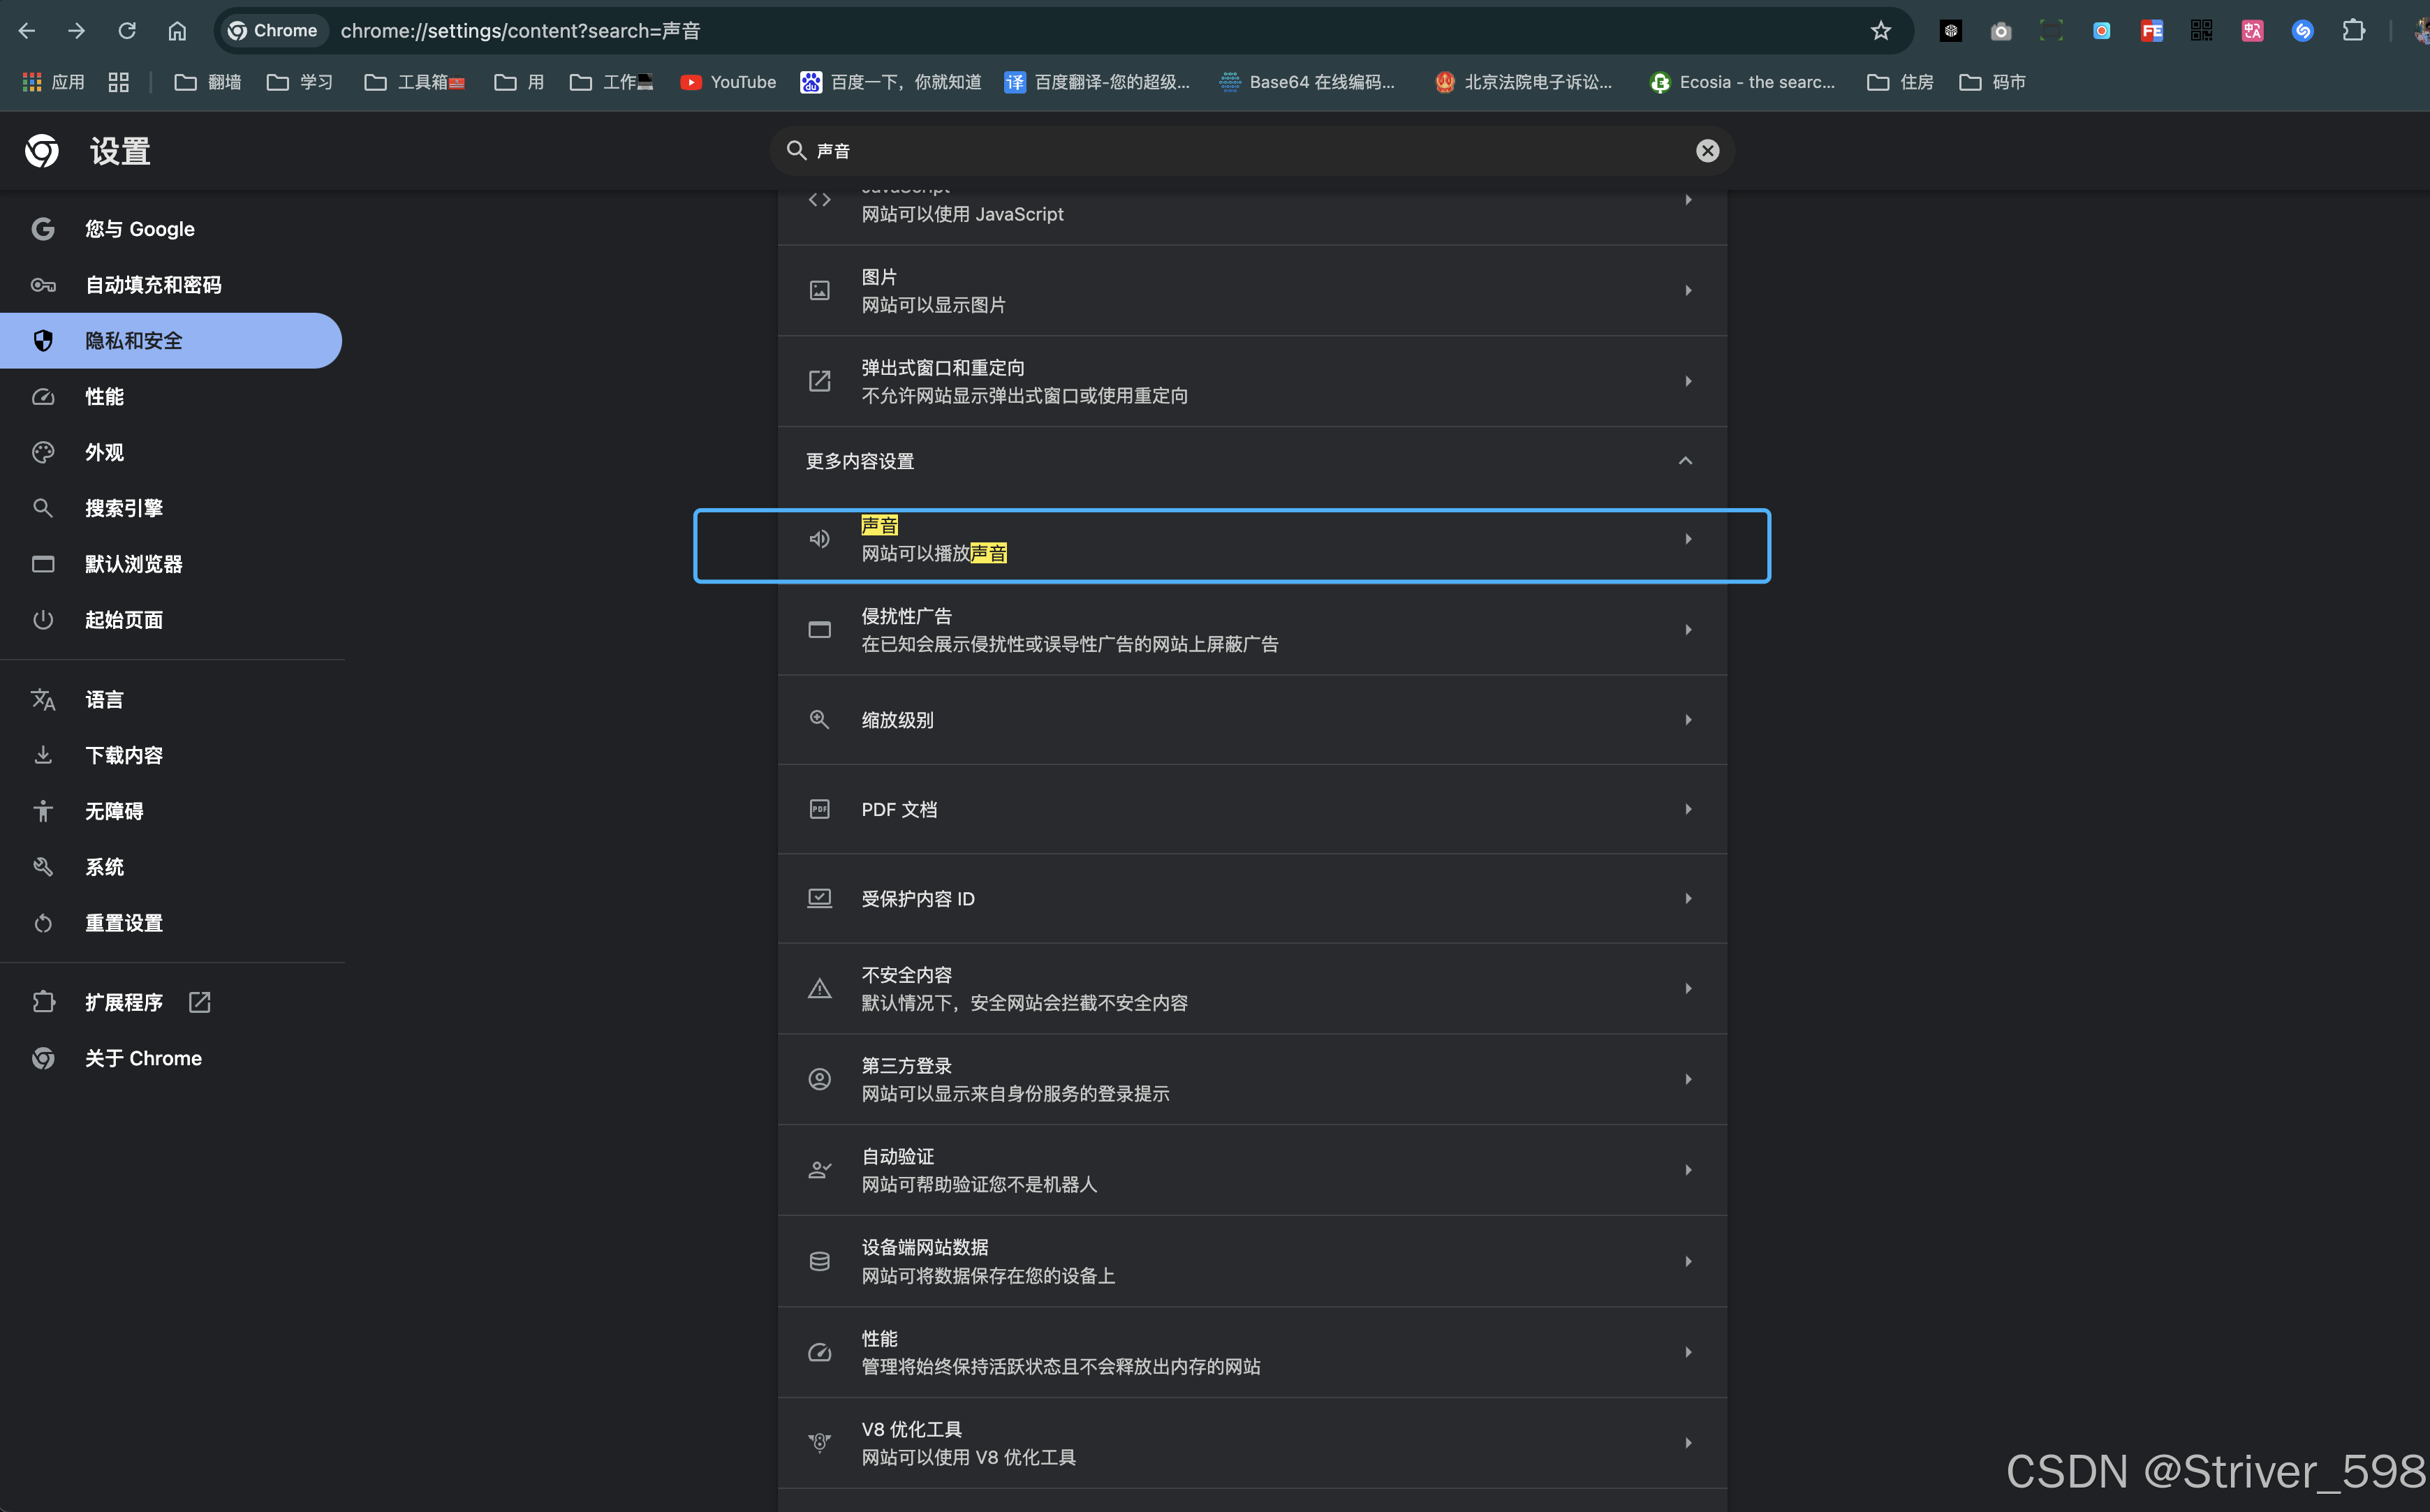Collapse the 更多内容设置 section

click(1685, 461)
